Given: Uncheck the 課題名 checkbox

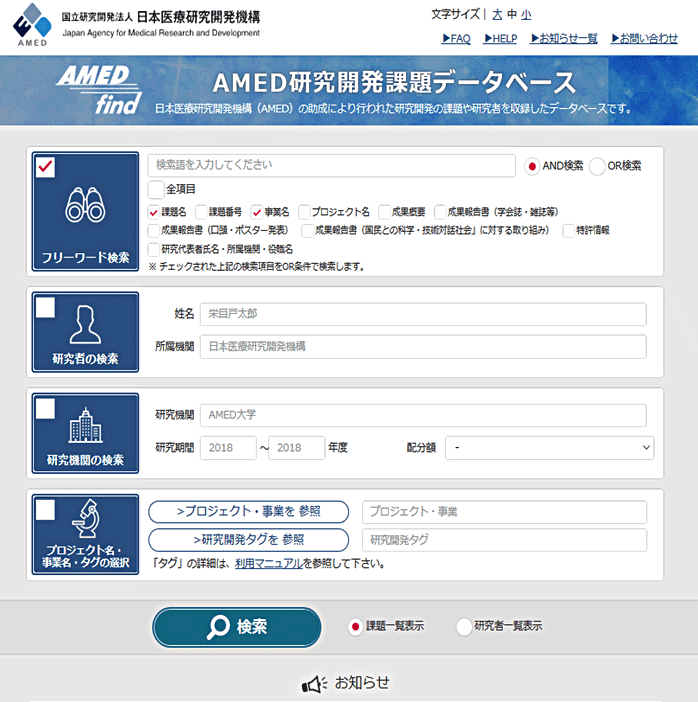Looking at the screenshot, I should (x=154, y=212).
